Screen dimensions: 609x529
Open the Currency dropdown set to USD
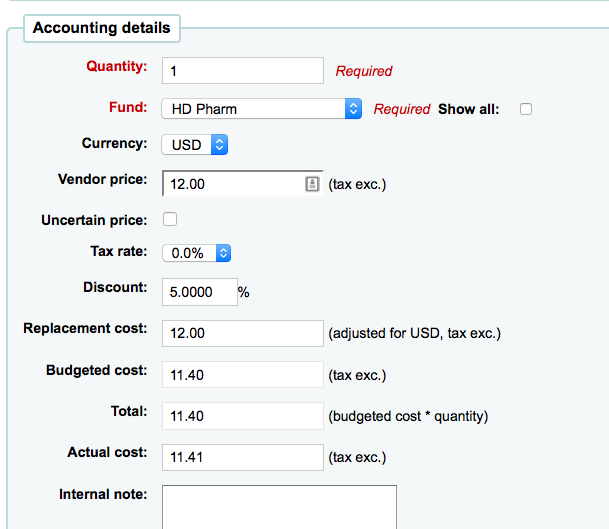[x=195, y=145]
